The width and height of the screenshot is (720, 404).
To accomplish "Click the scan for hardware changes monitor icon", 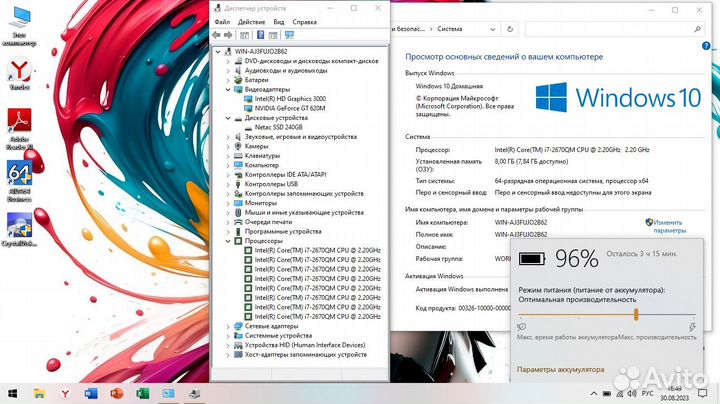I will [289, 35].
